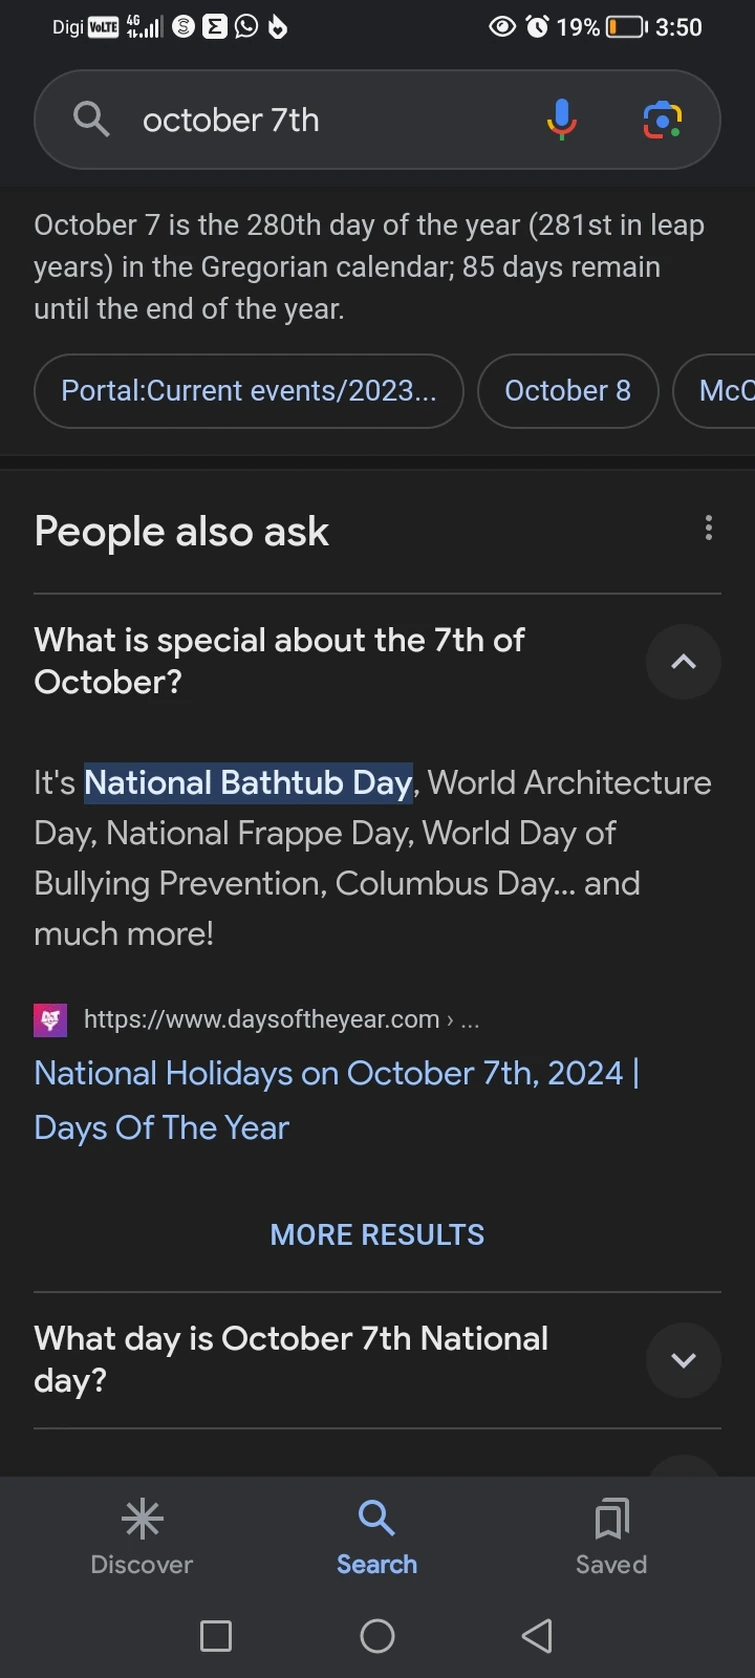Viewport: 755px width, 1678px height.
Task: Tap the 'Portal:Current events/2023...' chip
Action: (x=248, y=391)
